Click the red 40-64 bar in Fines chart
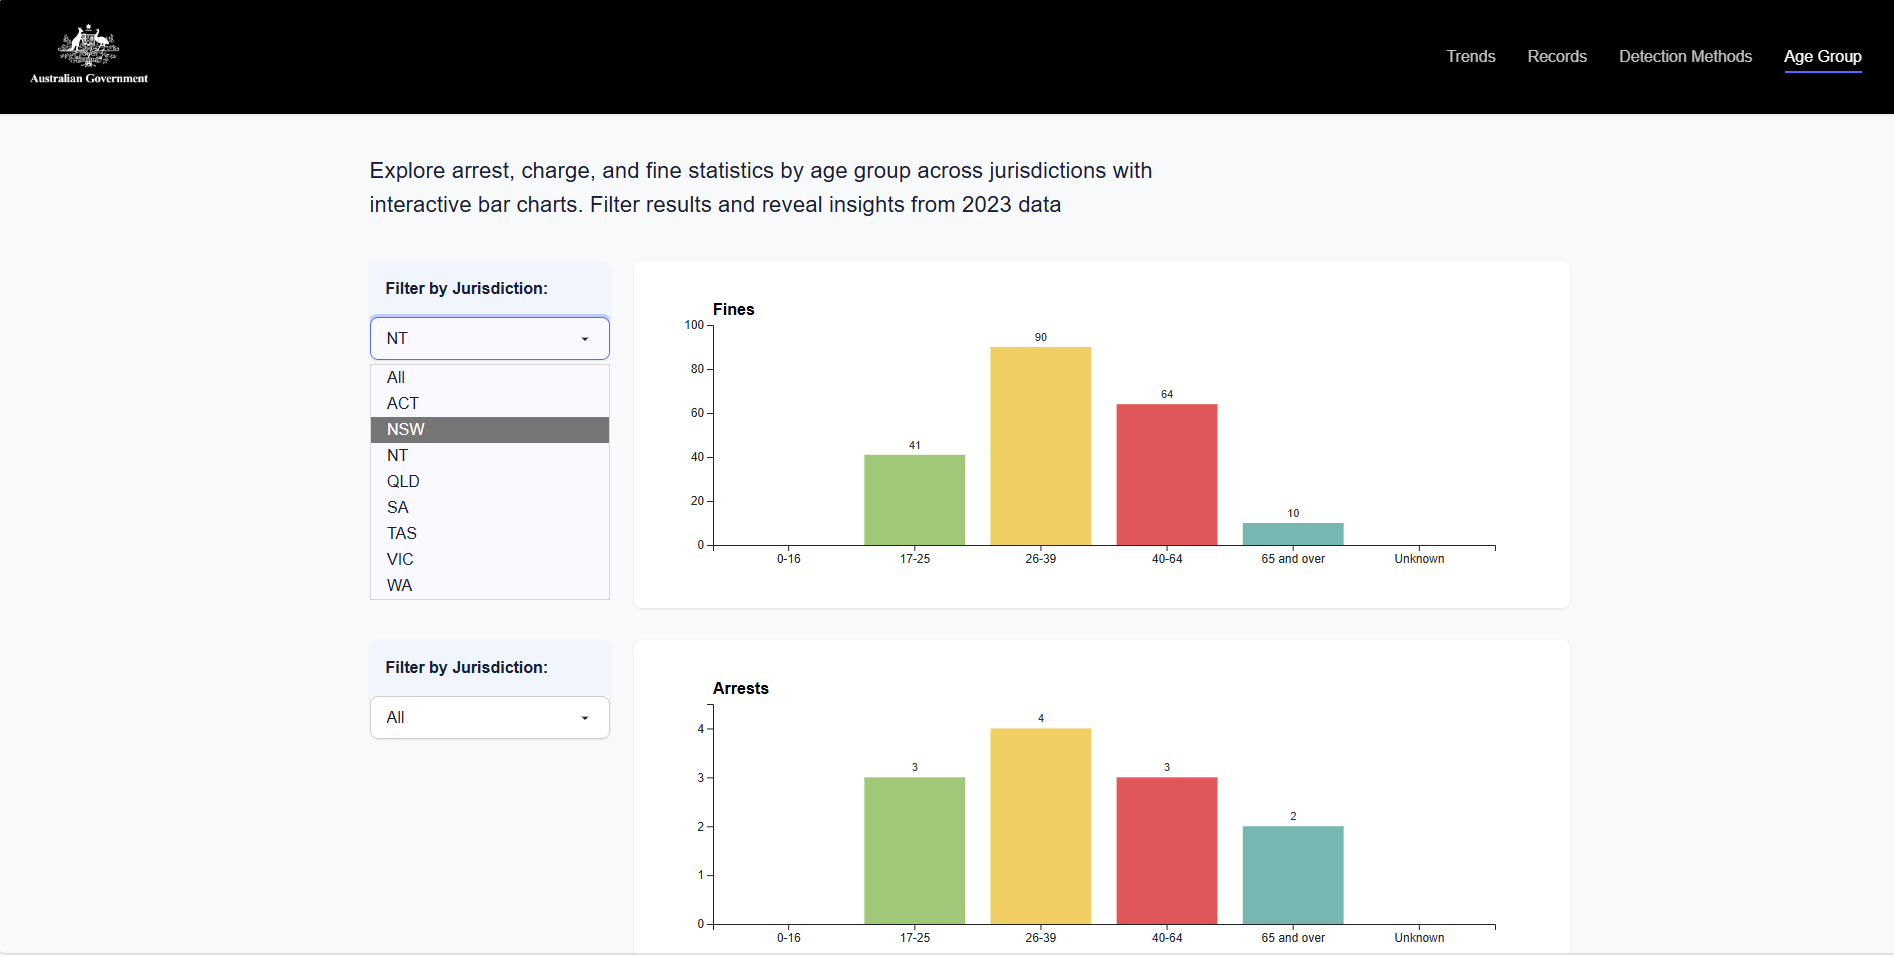 1166,474
